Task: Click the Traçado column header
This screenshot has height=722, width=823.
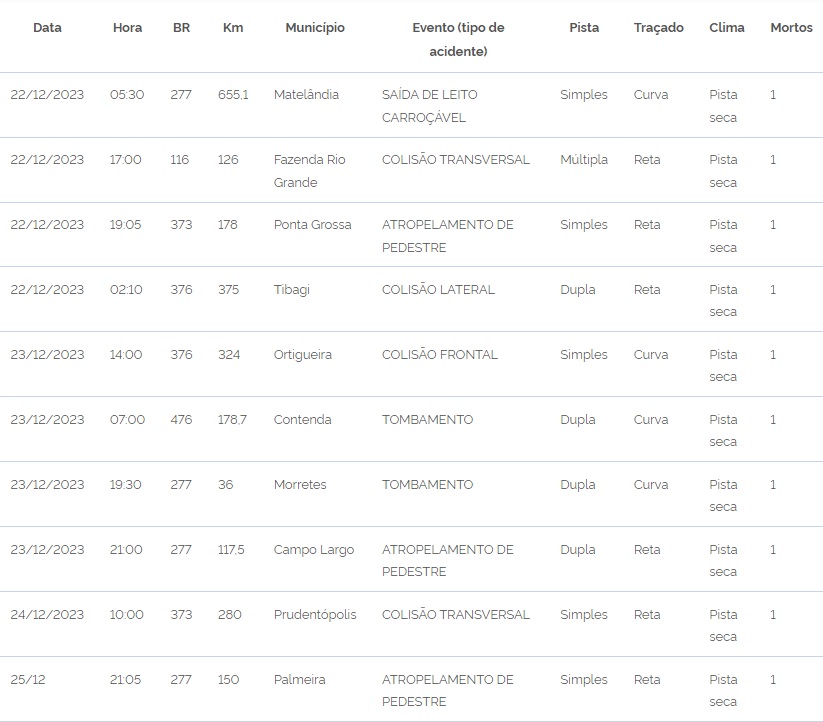Action: point(658,28)
